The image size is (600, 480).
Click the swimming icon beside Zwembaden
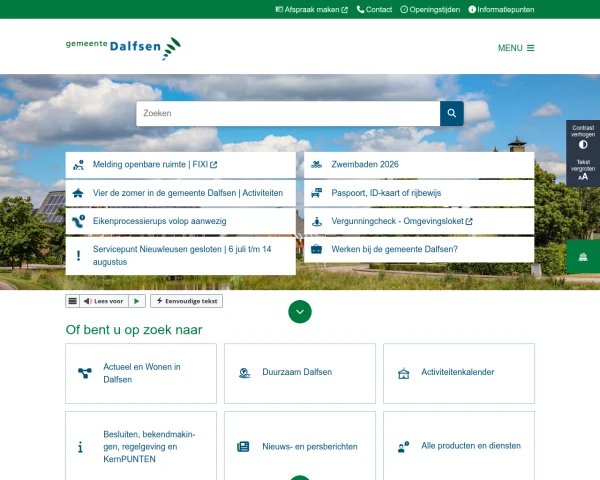coord(316,165)
